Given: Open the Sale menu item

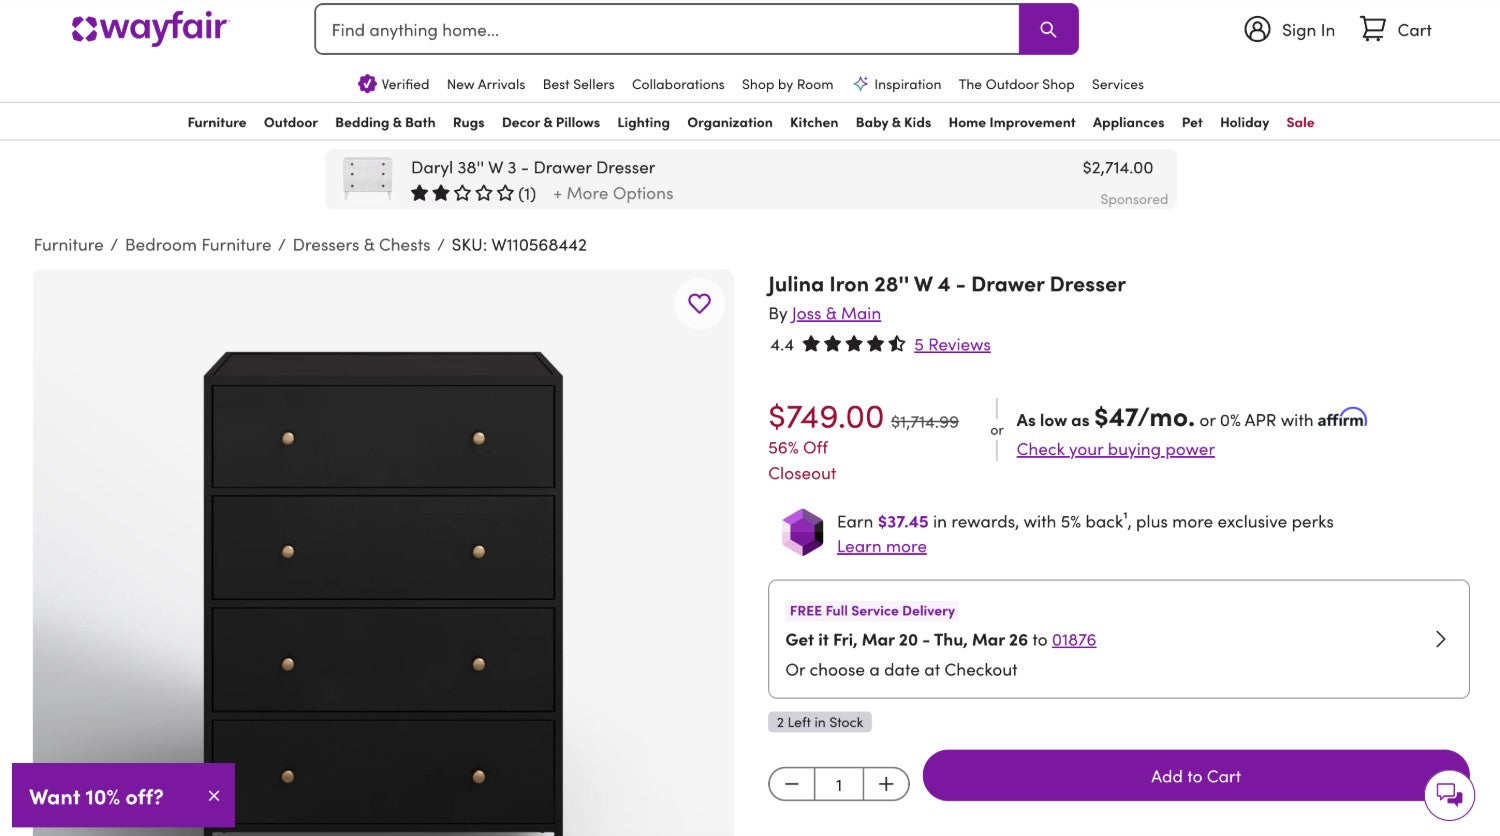Looking at the screenshot, I should point(1300,122).
